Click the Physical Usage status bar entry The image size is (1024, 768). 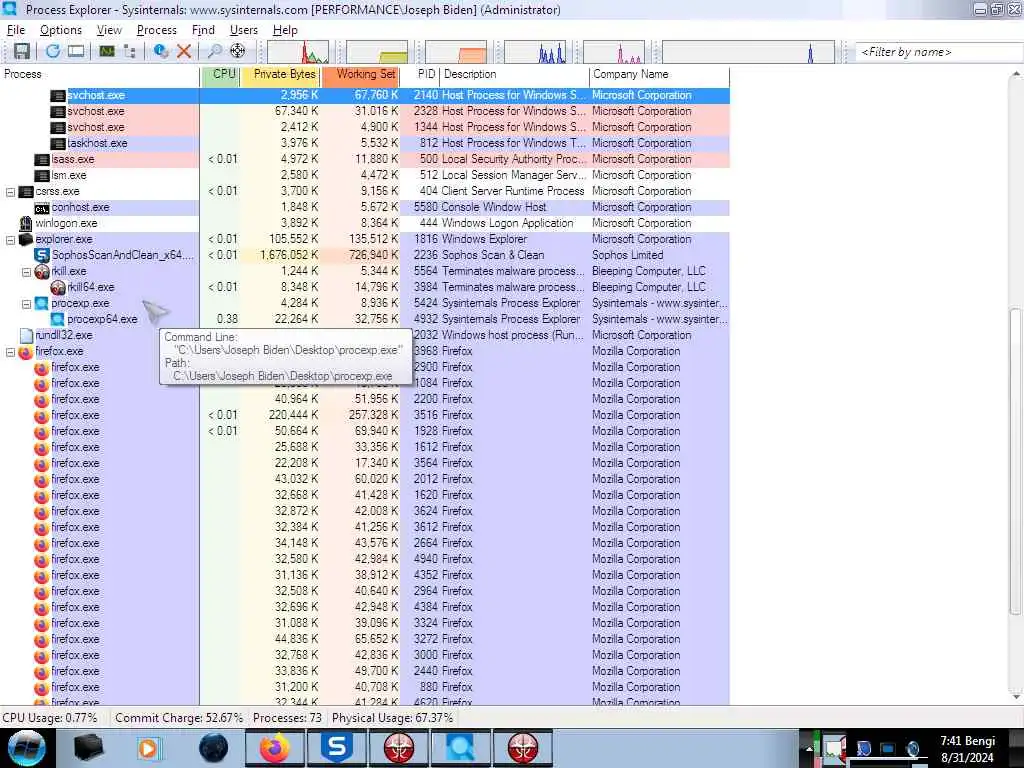(392, 718)
